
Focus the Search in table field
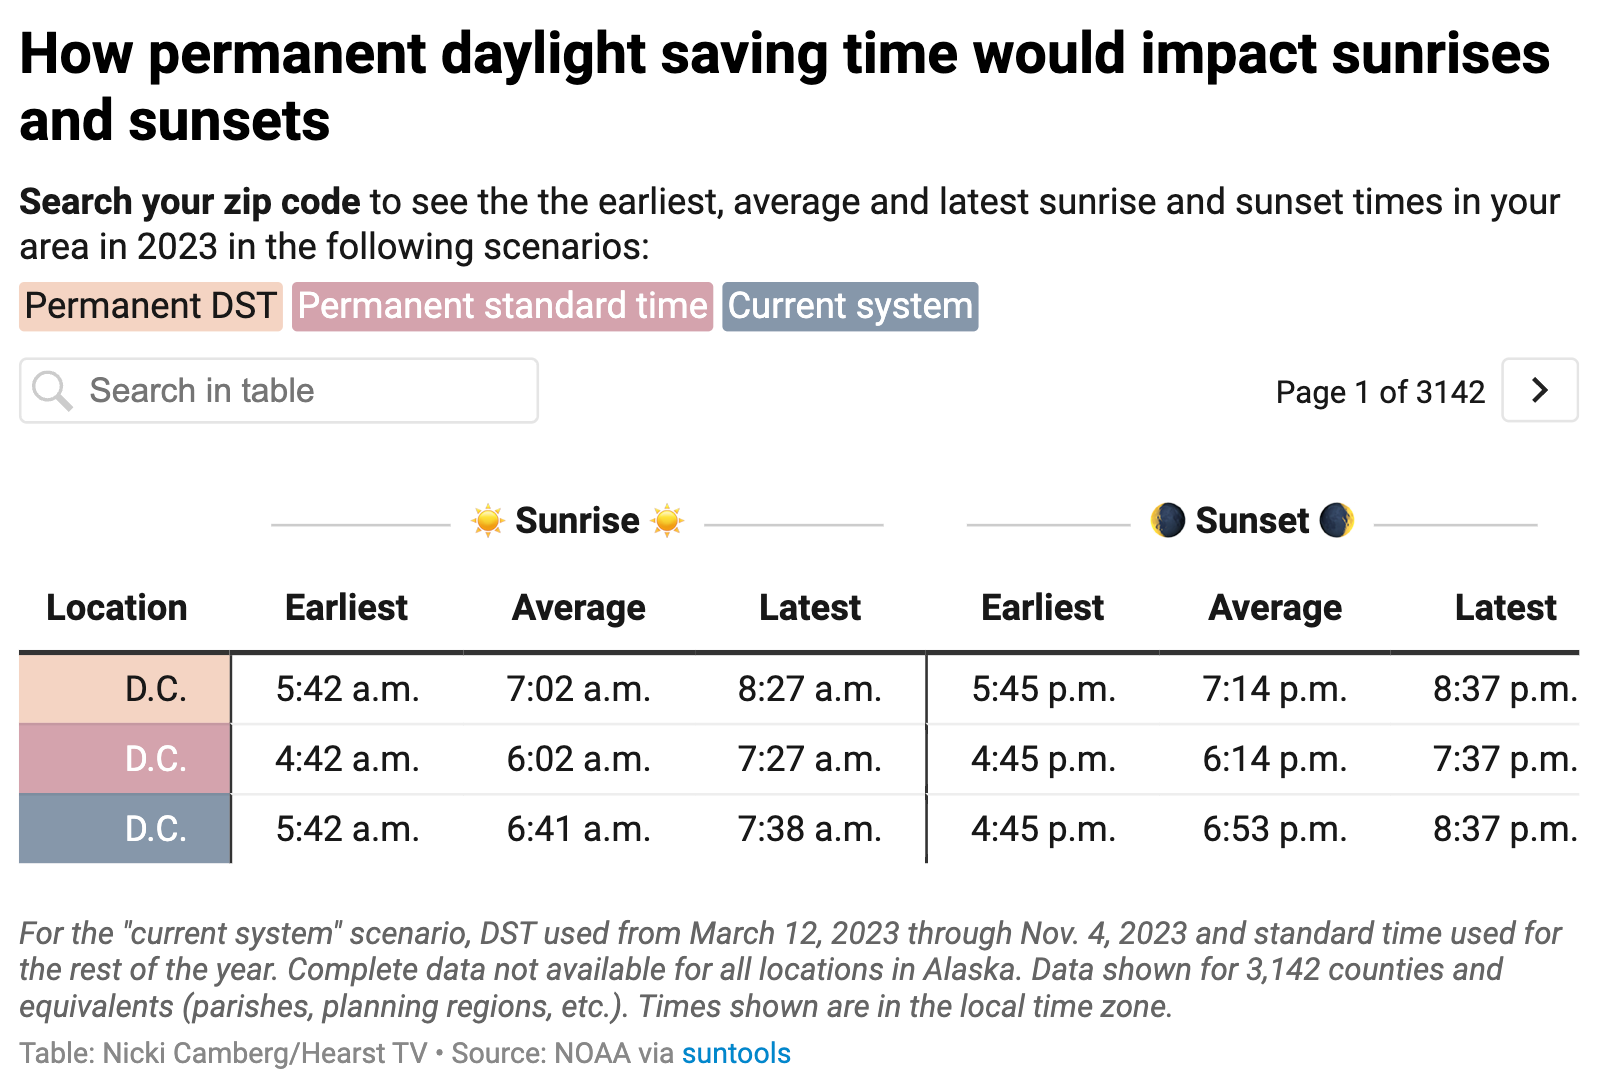coord(300,391)
